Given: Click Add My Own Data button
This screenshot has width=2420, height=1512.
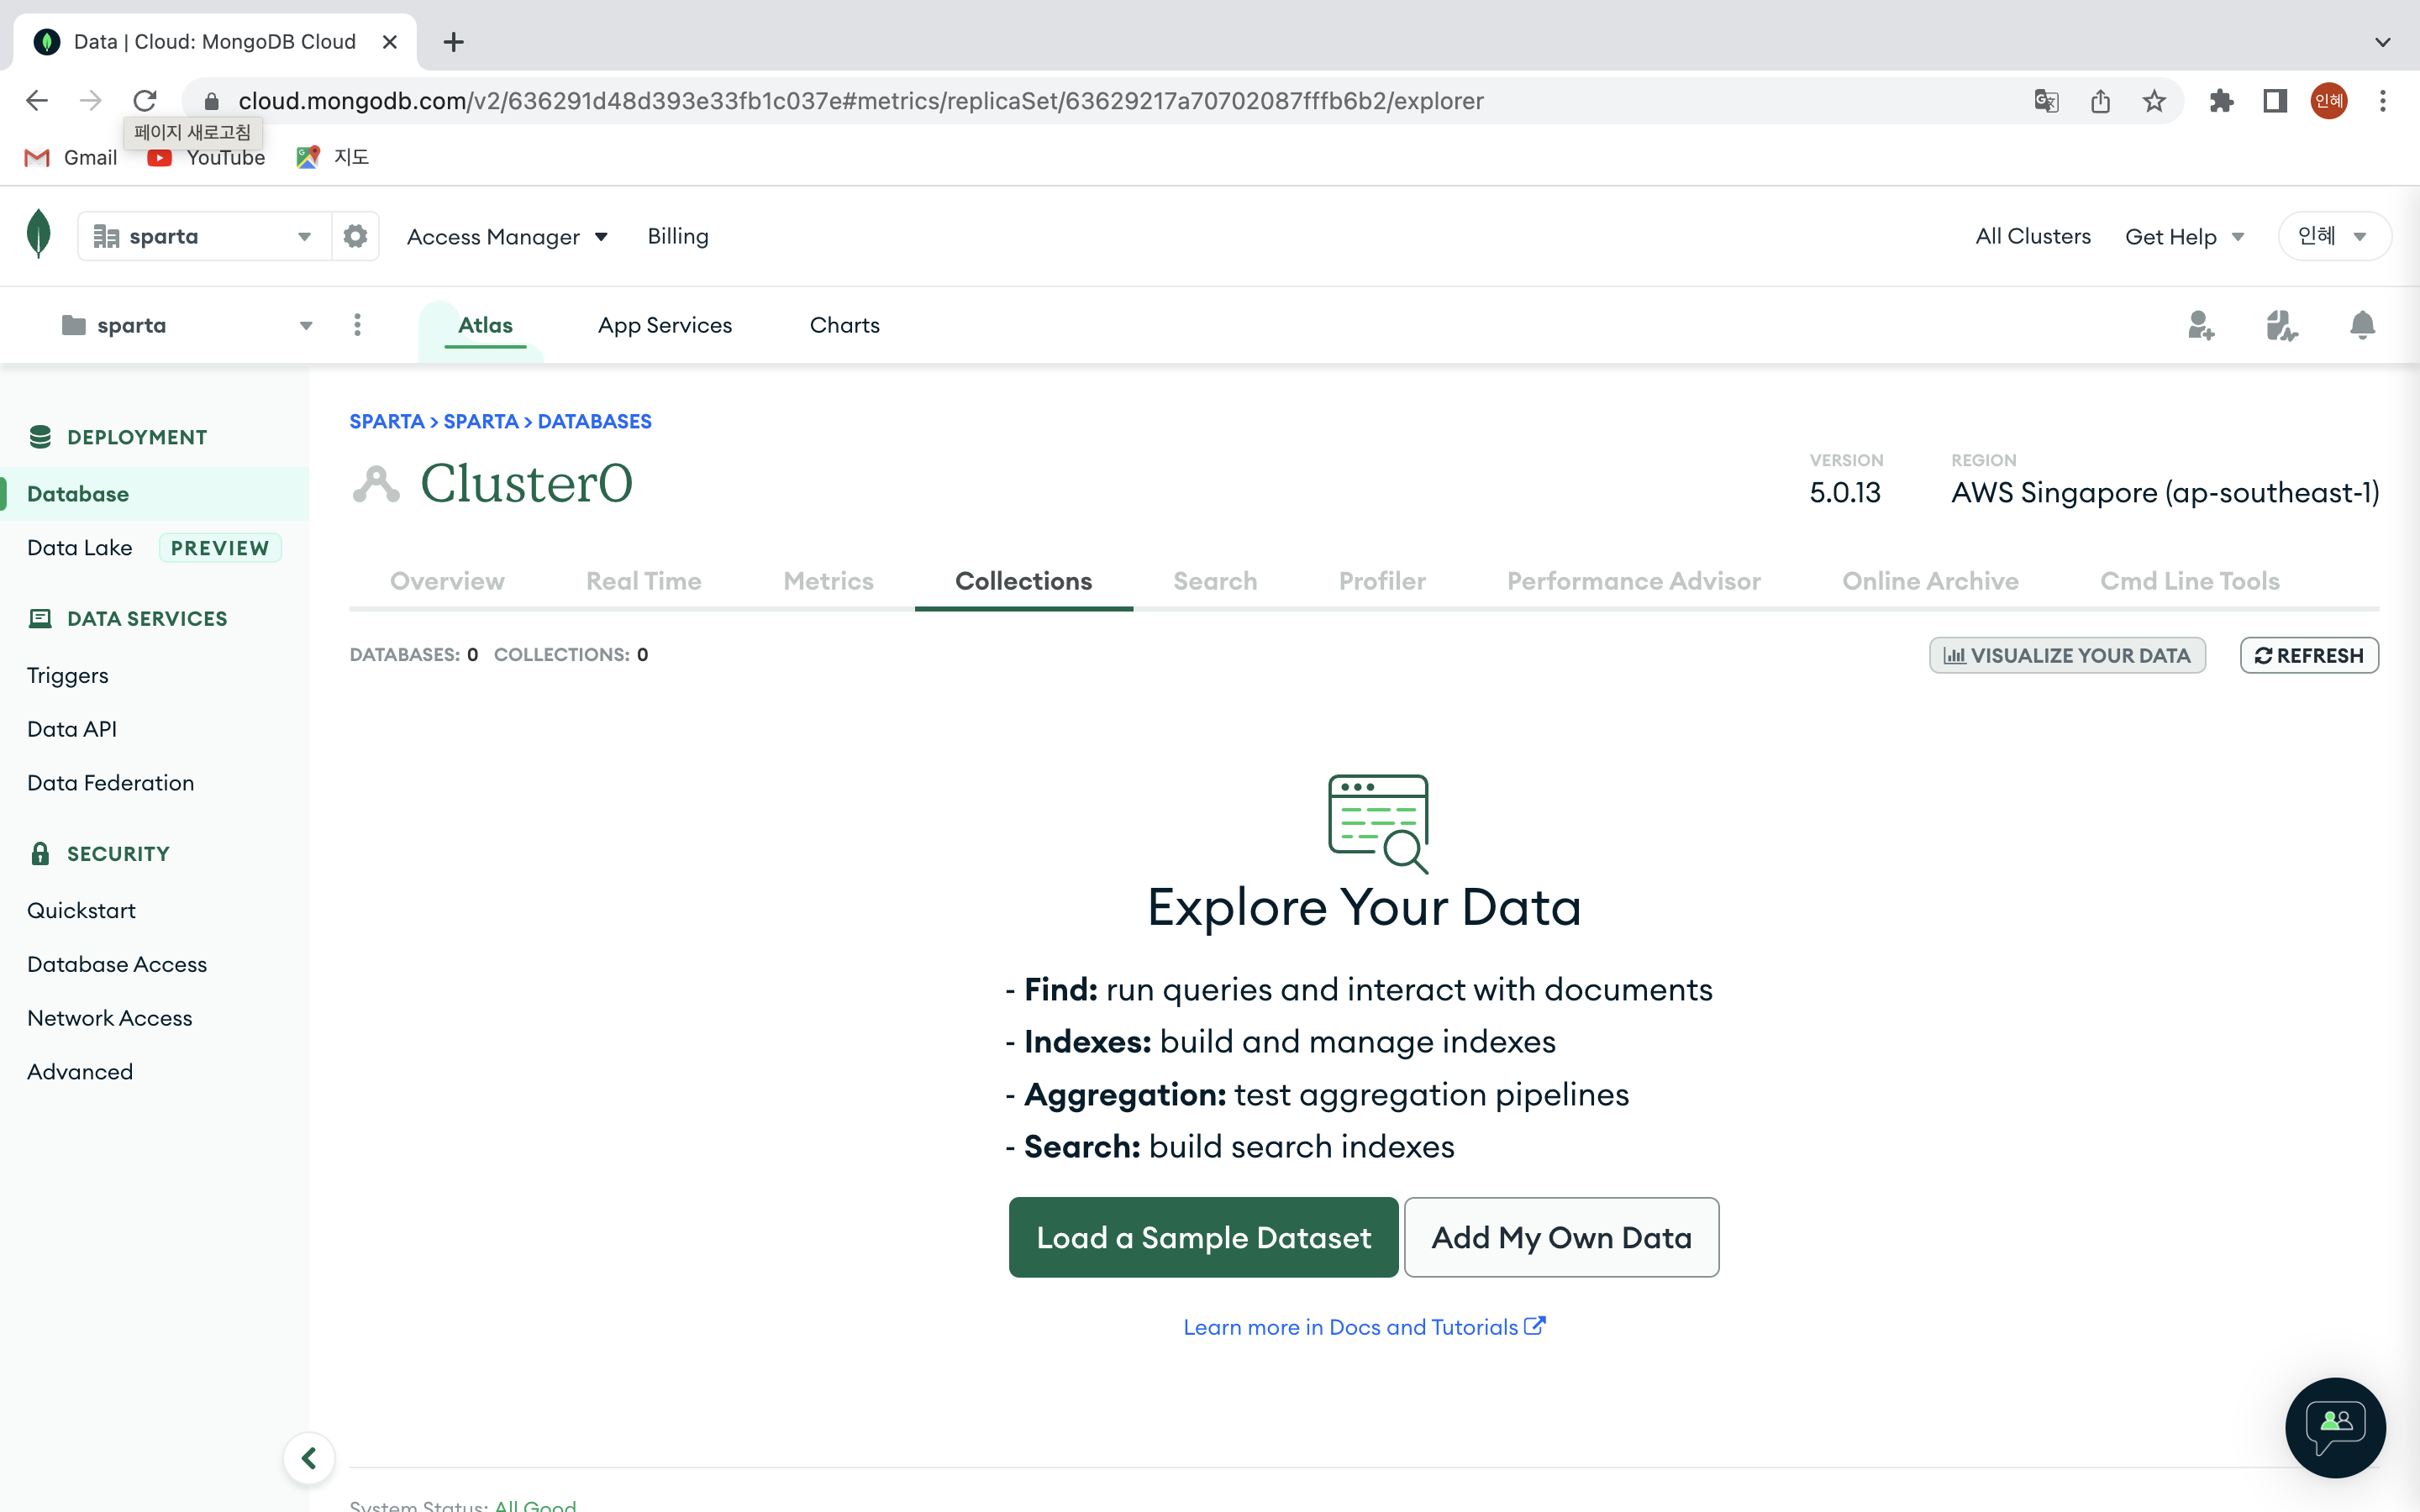Looking at the screenshot, I should tap(1562, 1237).
